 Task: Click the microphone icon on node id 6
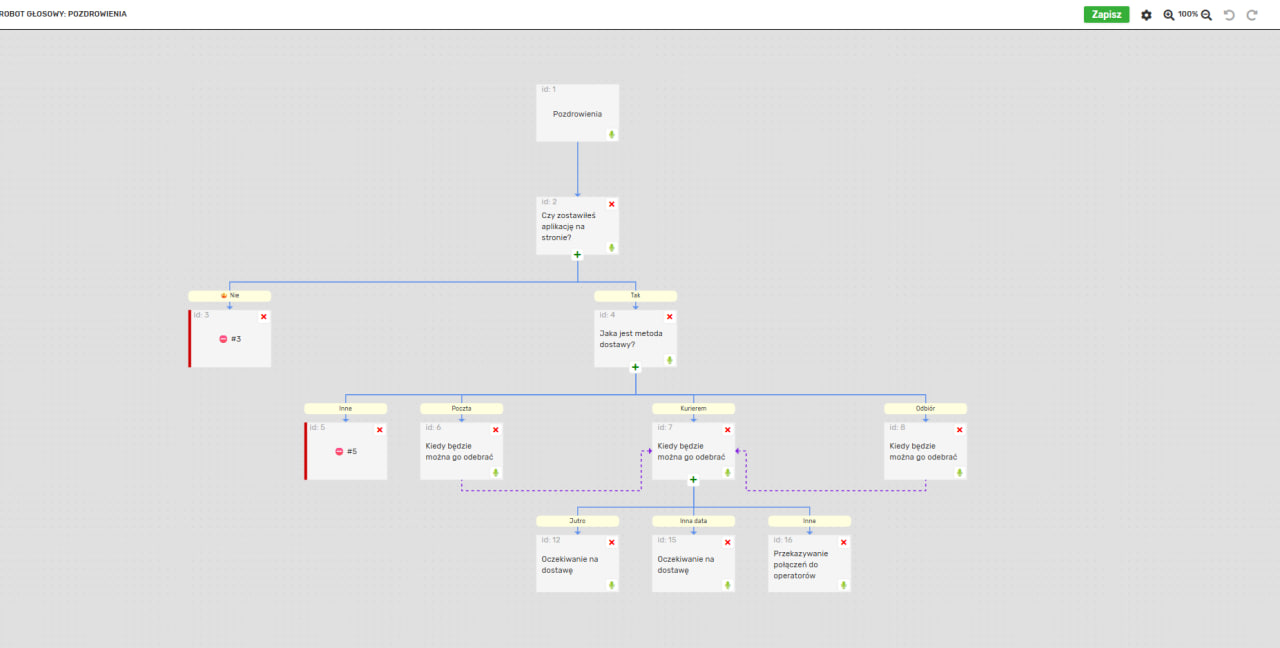pos(495,472)
